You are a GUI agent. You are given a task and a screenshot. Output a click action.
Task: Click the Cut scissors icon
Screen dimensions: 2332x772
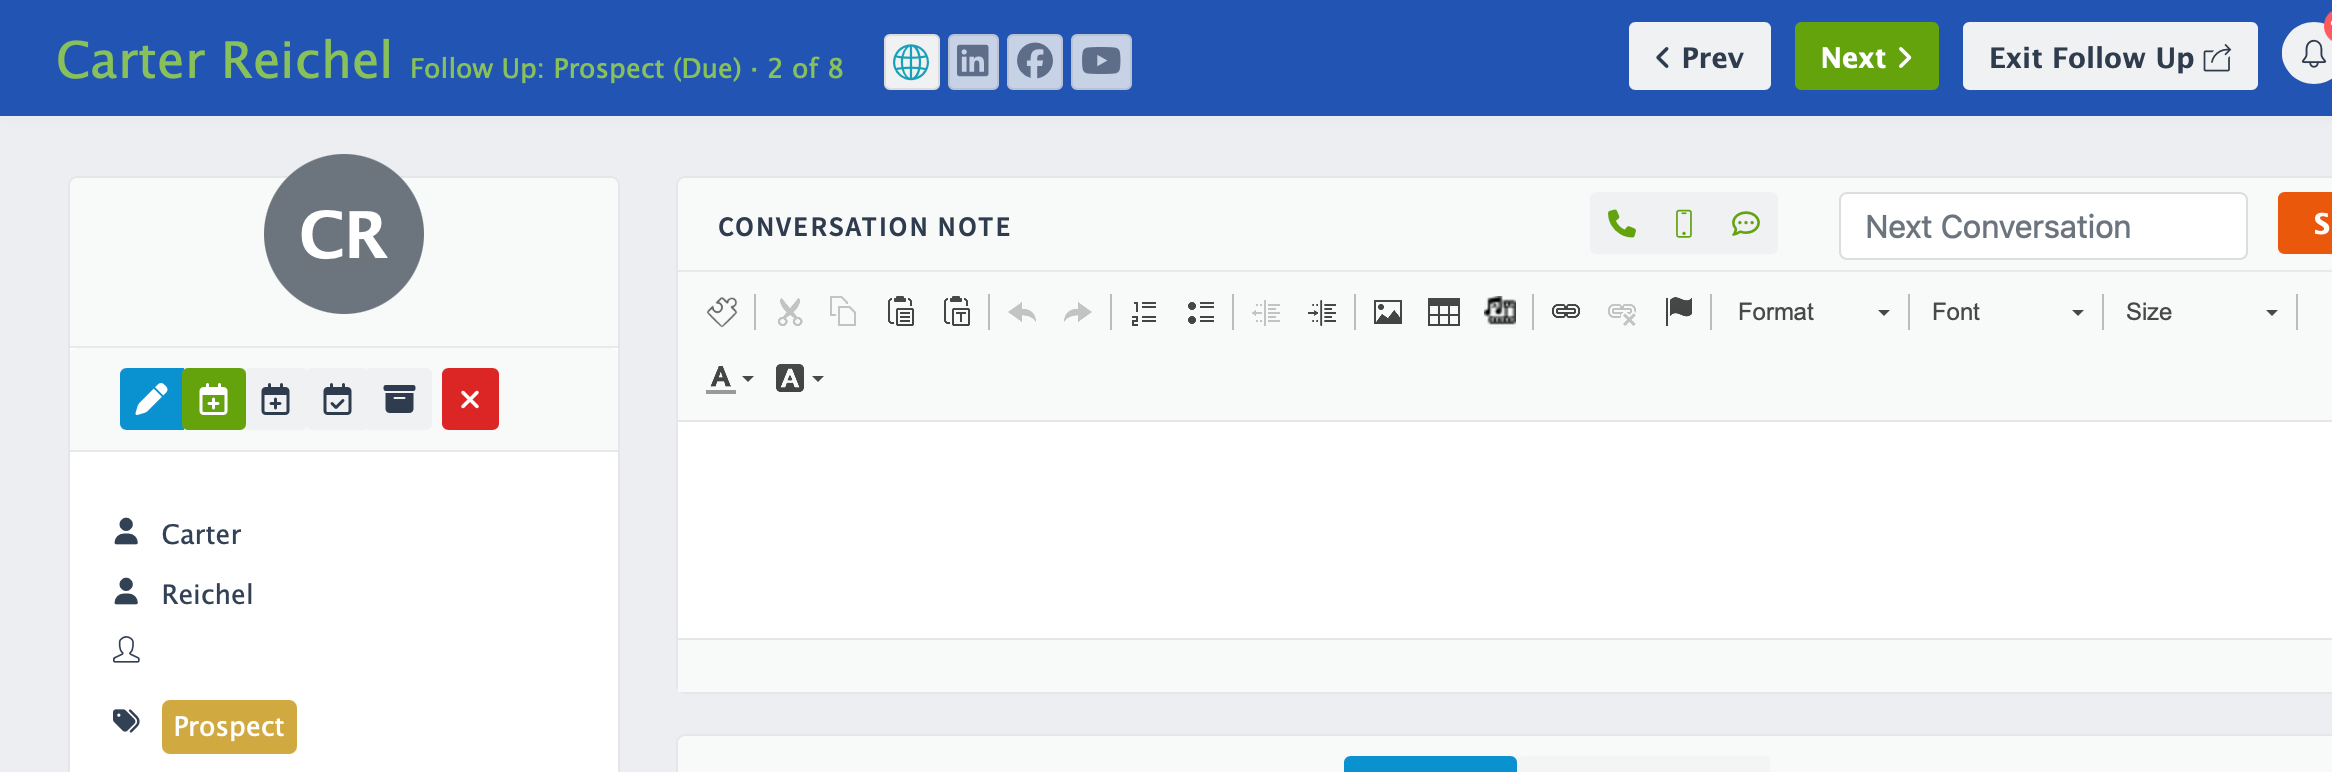790,312
